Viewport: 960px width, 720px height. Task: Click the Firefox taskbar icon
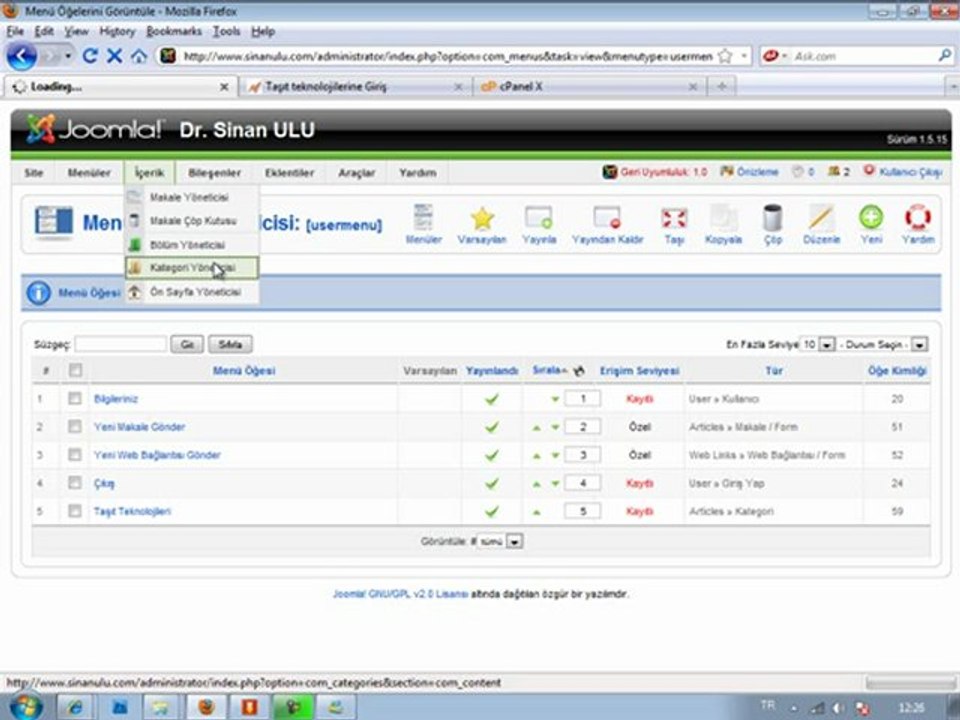click(x=206, y=707)
